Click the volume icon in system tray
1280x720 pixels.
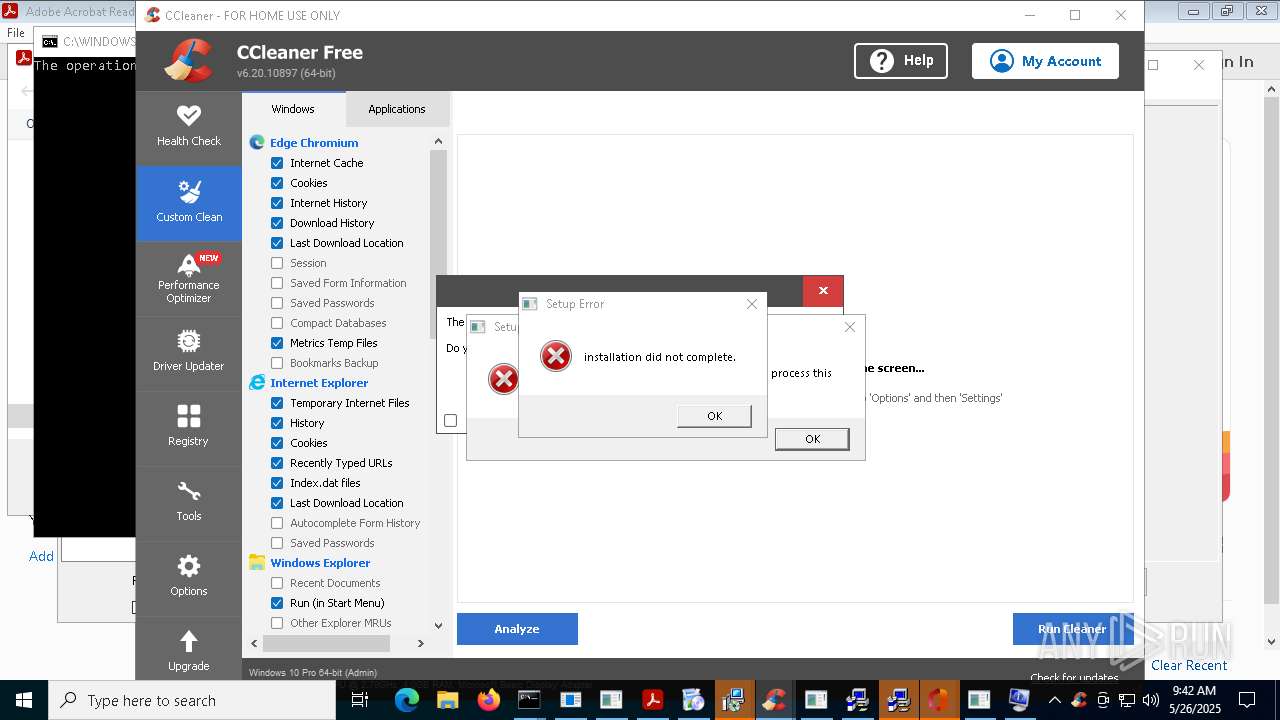click(x=1150, y=700)
